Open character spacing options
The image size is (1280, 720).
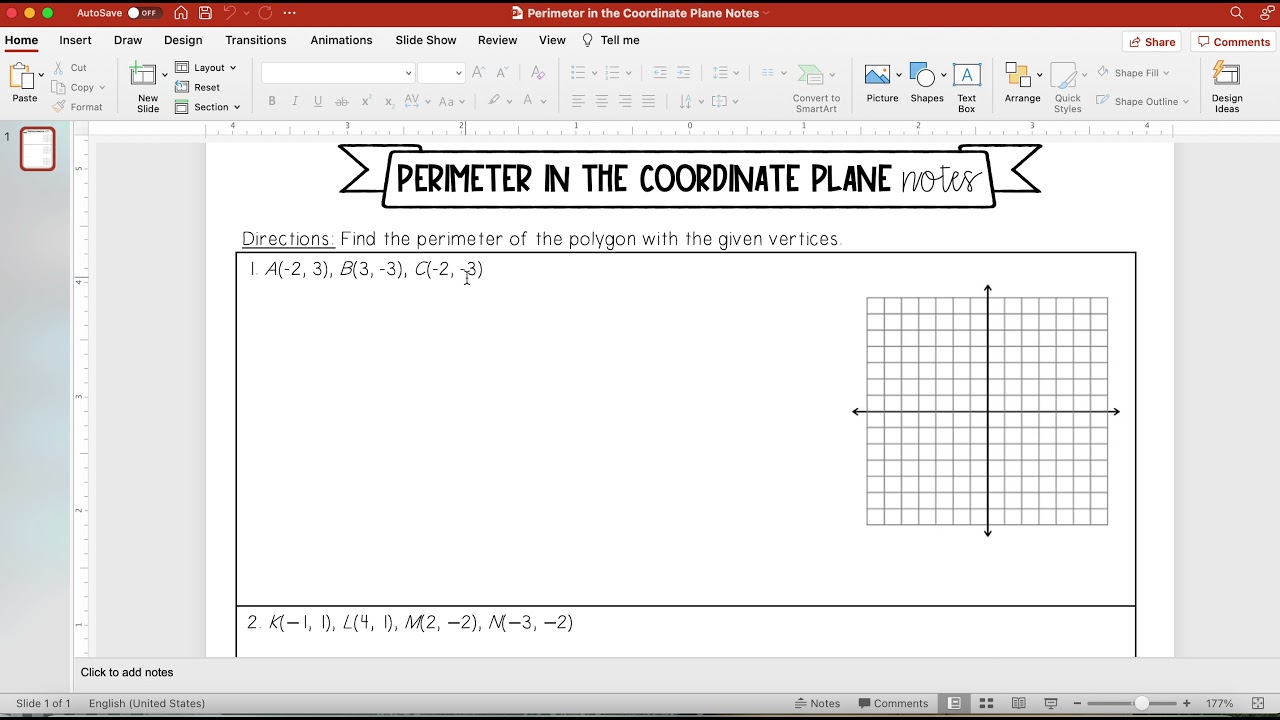click(417, 101)
